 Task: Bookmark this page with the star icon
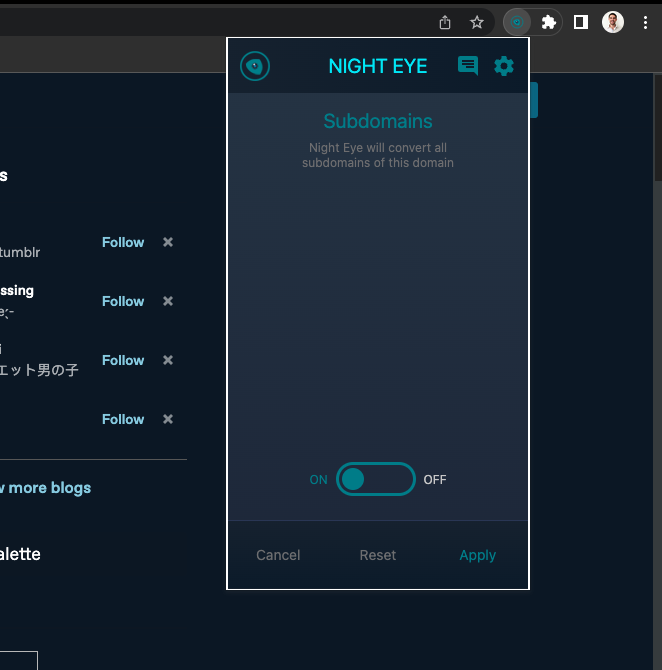point(477,22)
